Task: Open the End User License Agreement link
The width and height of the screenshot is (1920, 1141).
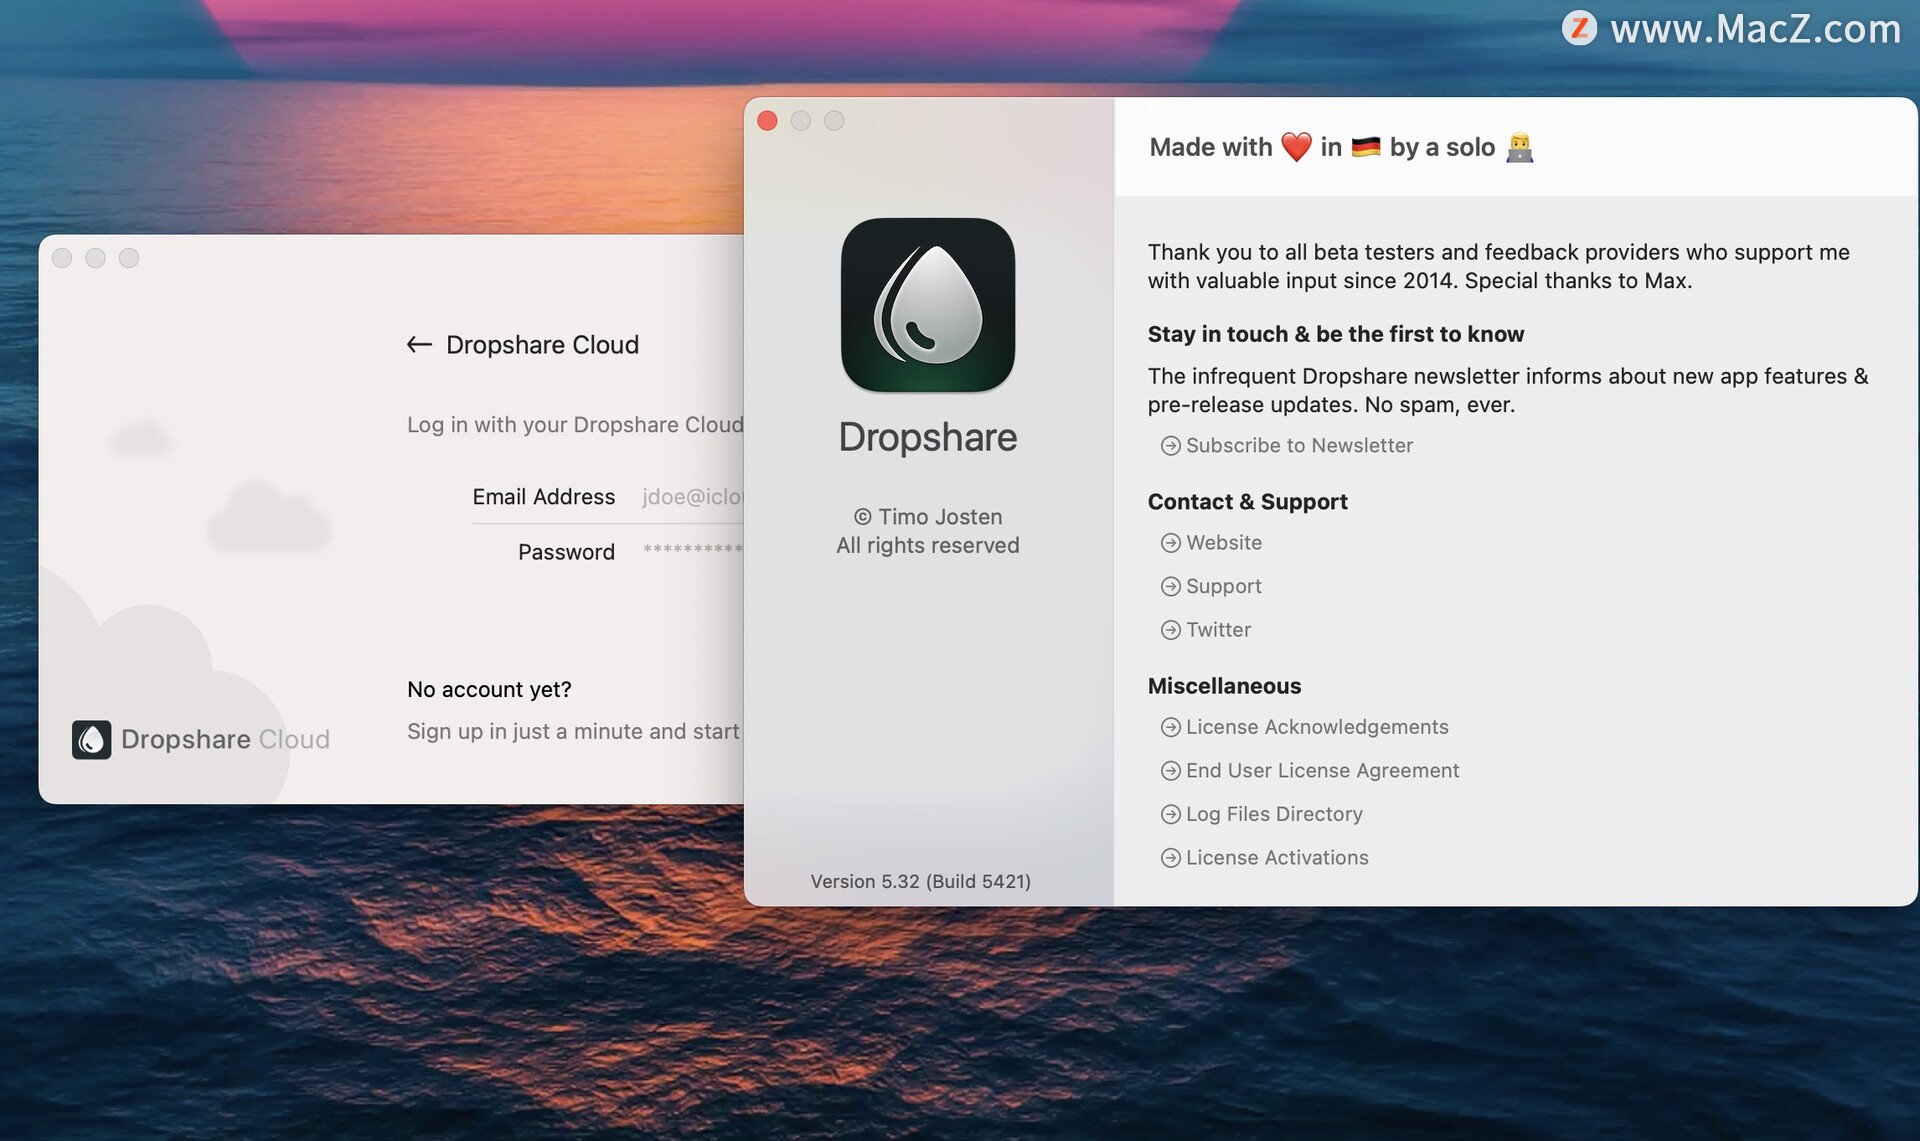Action: [x=1322, y=771]
